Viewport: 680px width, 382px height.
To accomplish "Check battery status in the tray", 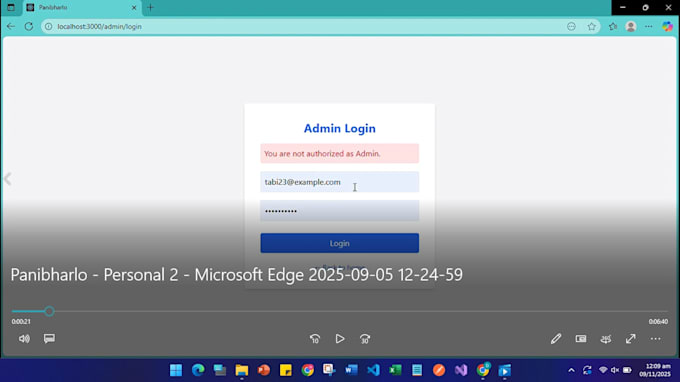I will point(628,370).
